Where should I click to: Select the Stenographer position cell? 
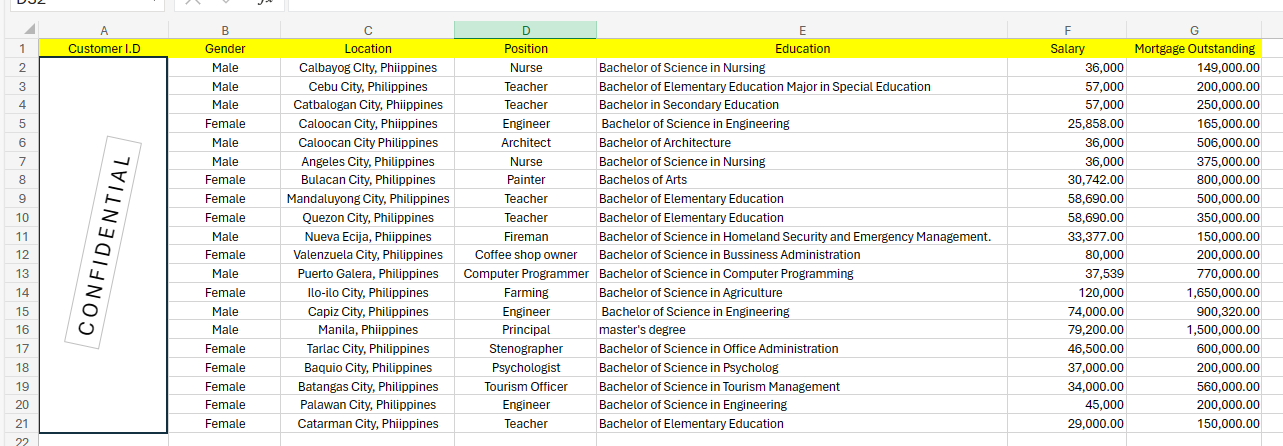click(x=525, y=349)
